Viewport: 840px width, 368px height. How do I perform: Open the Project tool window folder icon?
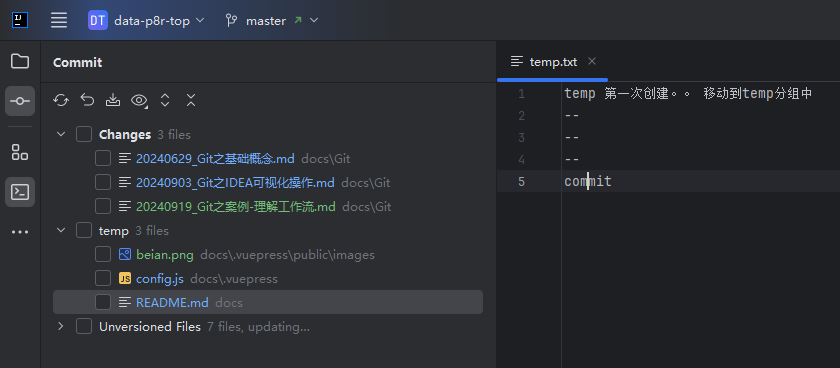coord(20,61)
